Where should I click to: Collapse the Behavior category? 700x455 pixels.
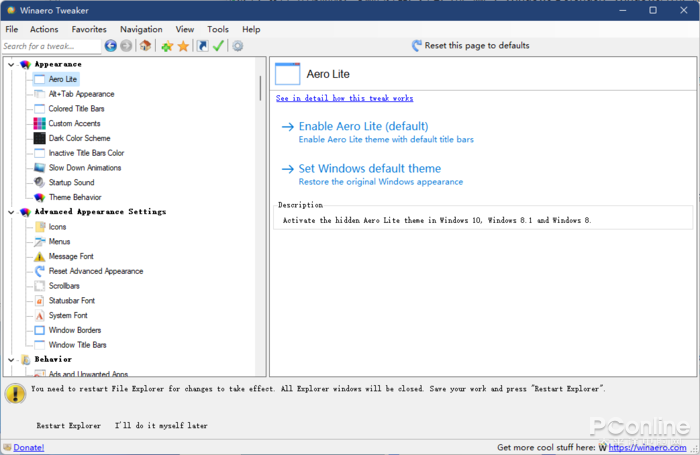pos(11,359)
